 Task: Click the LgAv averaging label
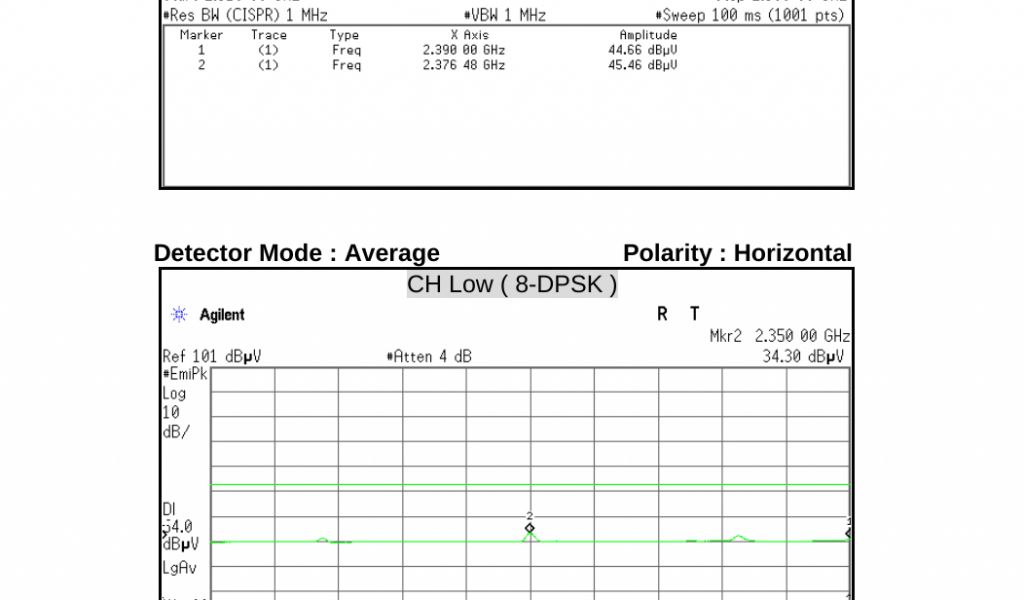click(181, 568)
